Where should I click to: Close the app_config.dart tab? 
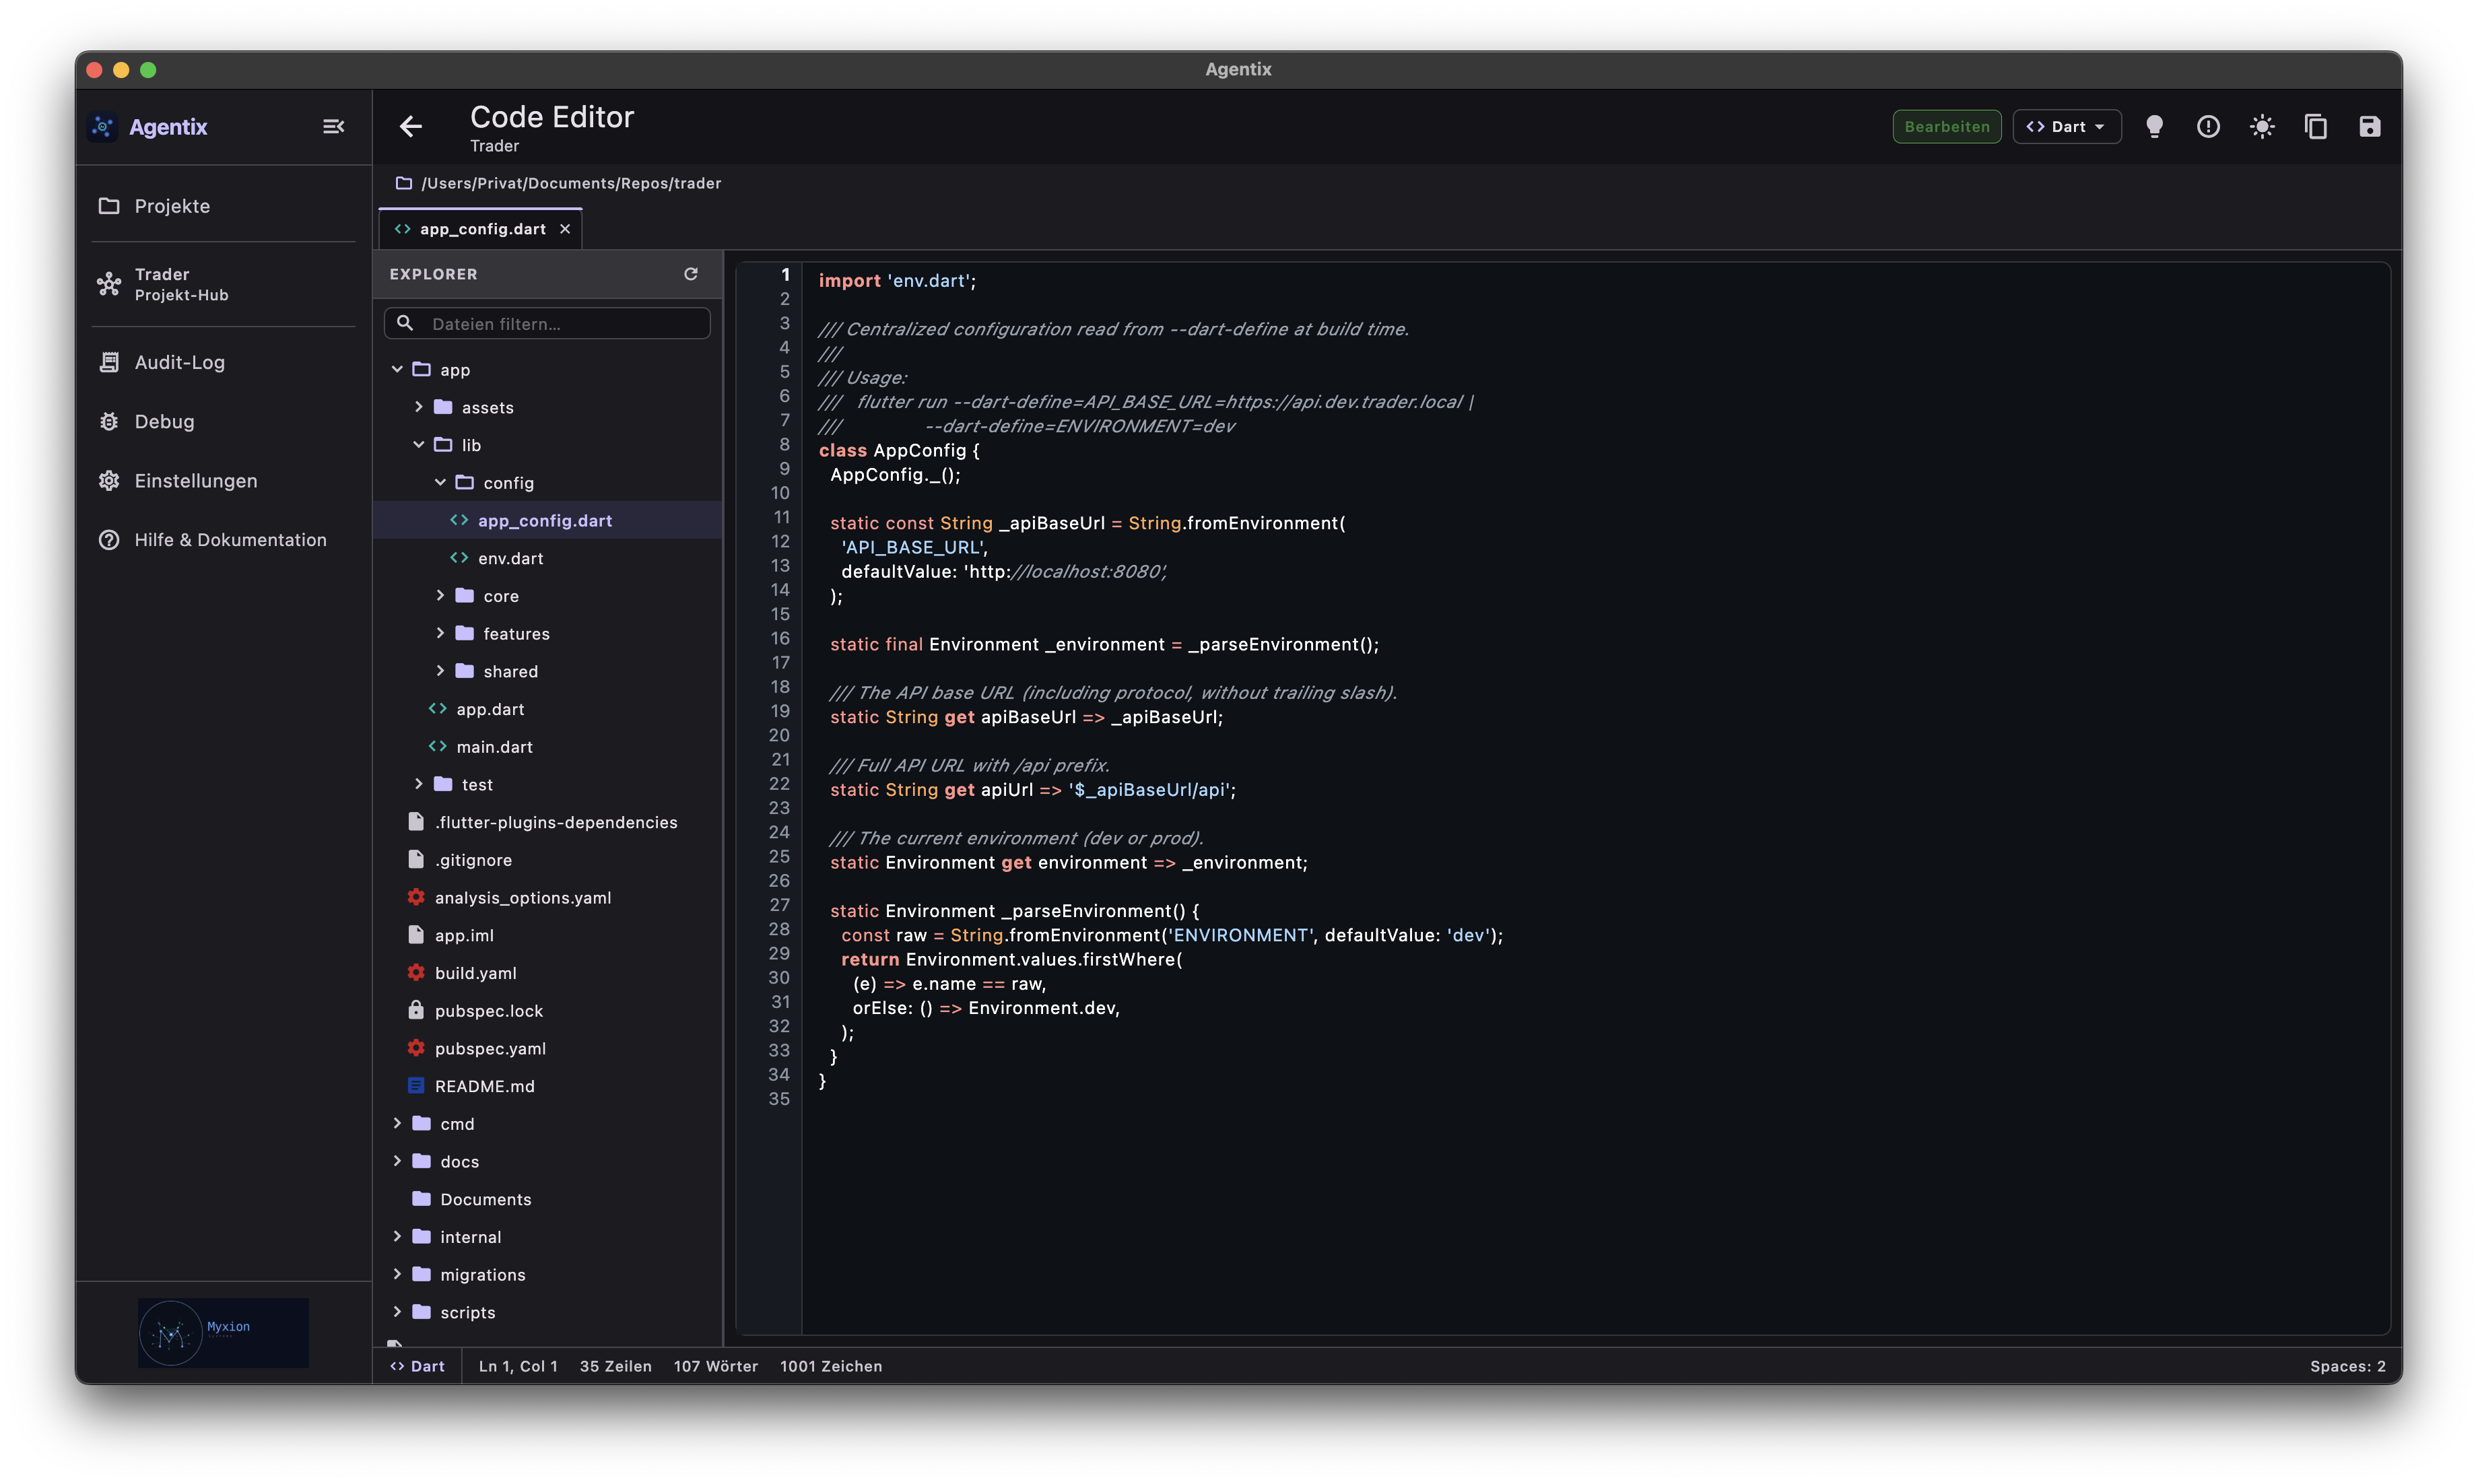coord(565,229)
